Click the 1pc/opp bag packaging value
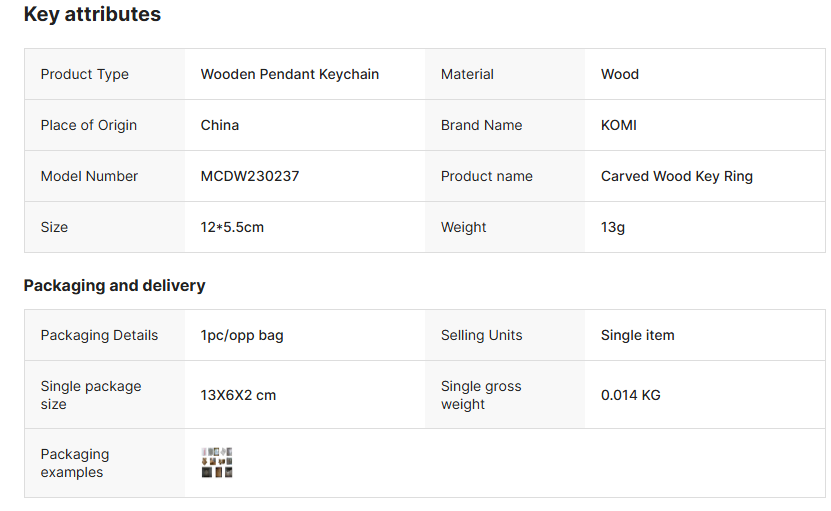Screen dimensions: 831x511 (x=241, y=335)
